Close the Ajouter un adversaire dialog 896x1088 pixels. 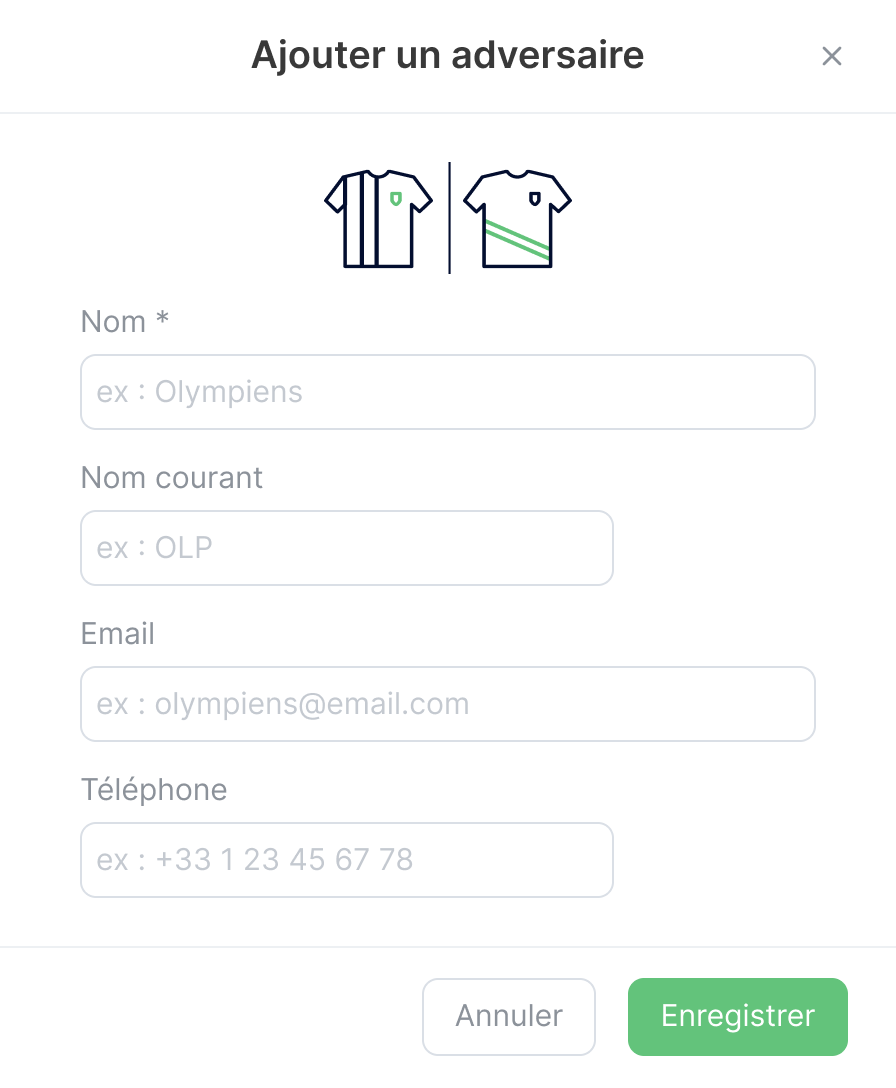[832, 56]
